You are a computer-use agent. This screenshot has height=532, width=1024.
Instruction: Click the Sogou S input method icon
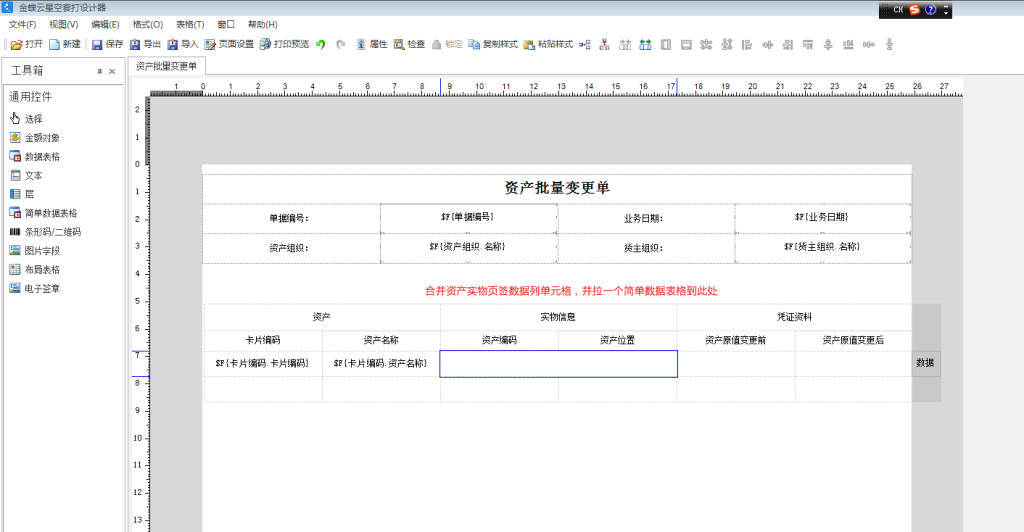click(x=914, y=10)
